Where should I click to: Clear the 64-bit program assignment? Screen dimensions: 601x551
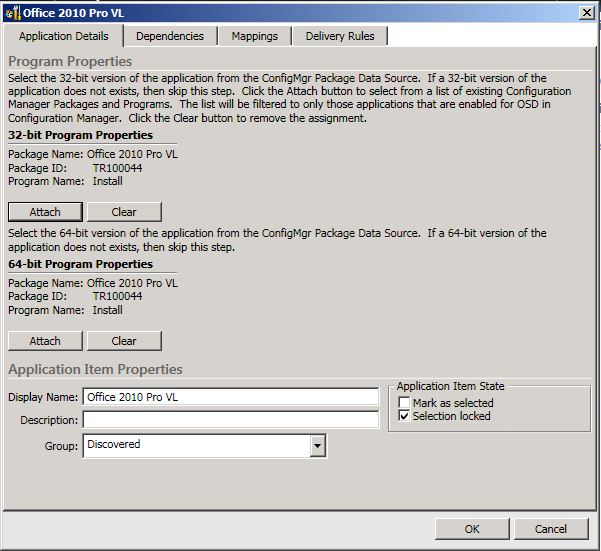tap(124, 341)
